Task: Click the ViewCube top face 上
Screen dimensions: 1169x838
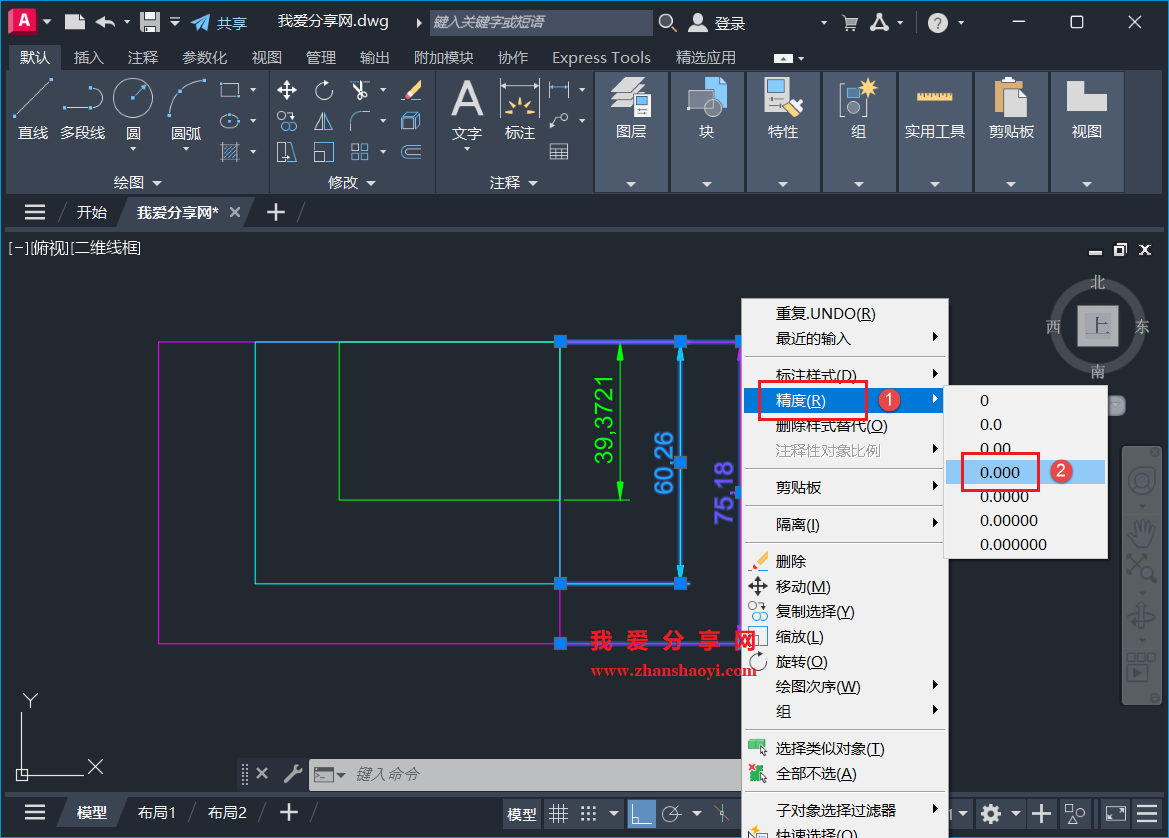Action: [1097, 326]
